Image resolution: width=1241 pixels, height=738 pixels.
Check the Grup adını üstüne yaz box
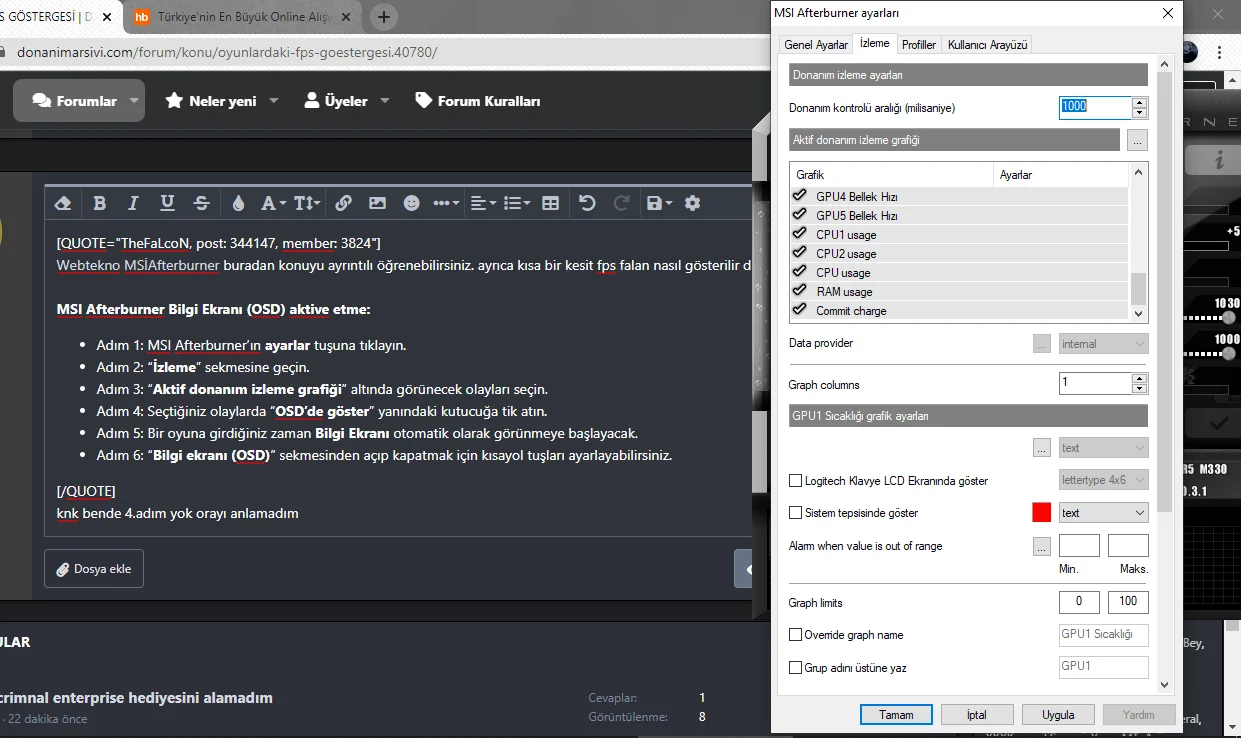coord(796,668)
